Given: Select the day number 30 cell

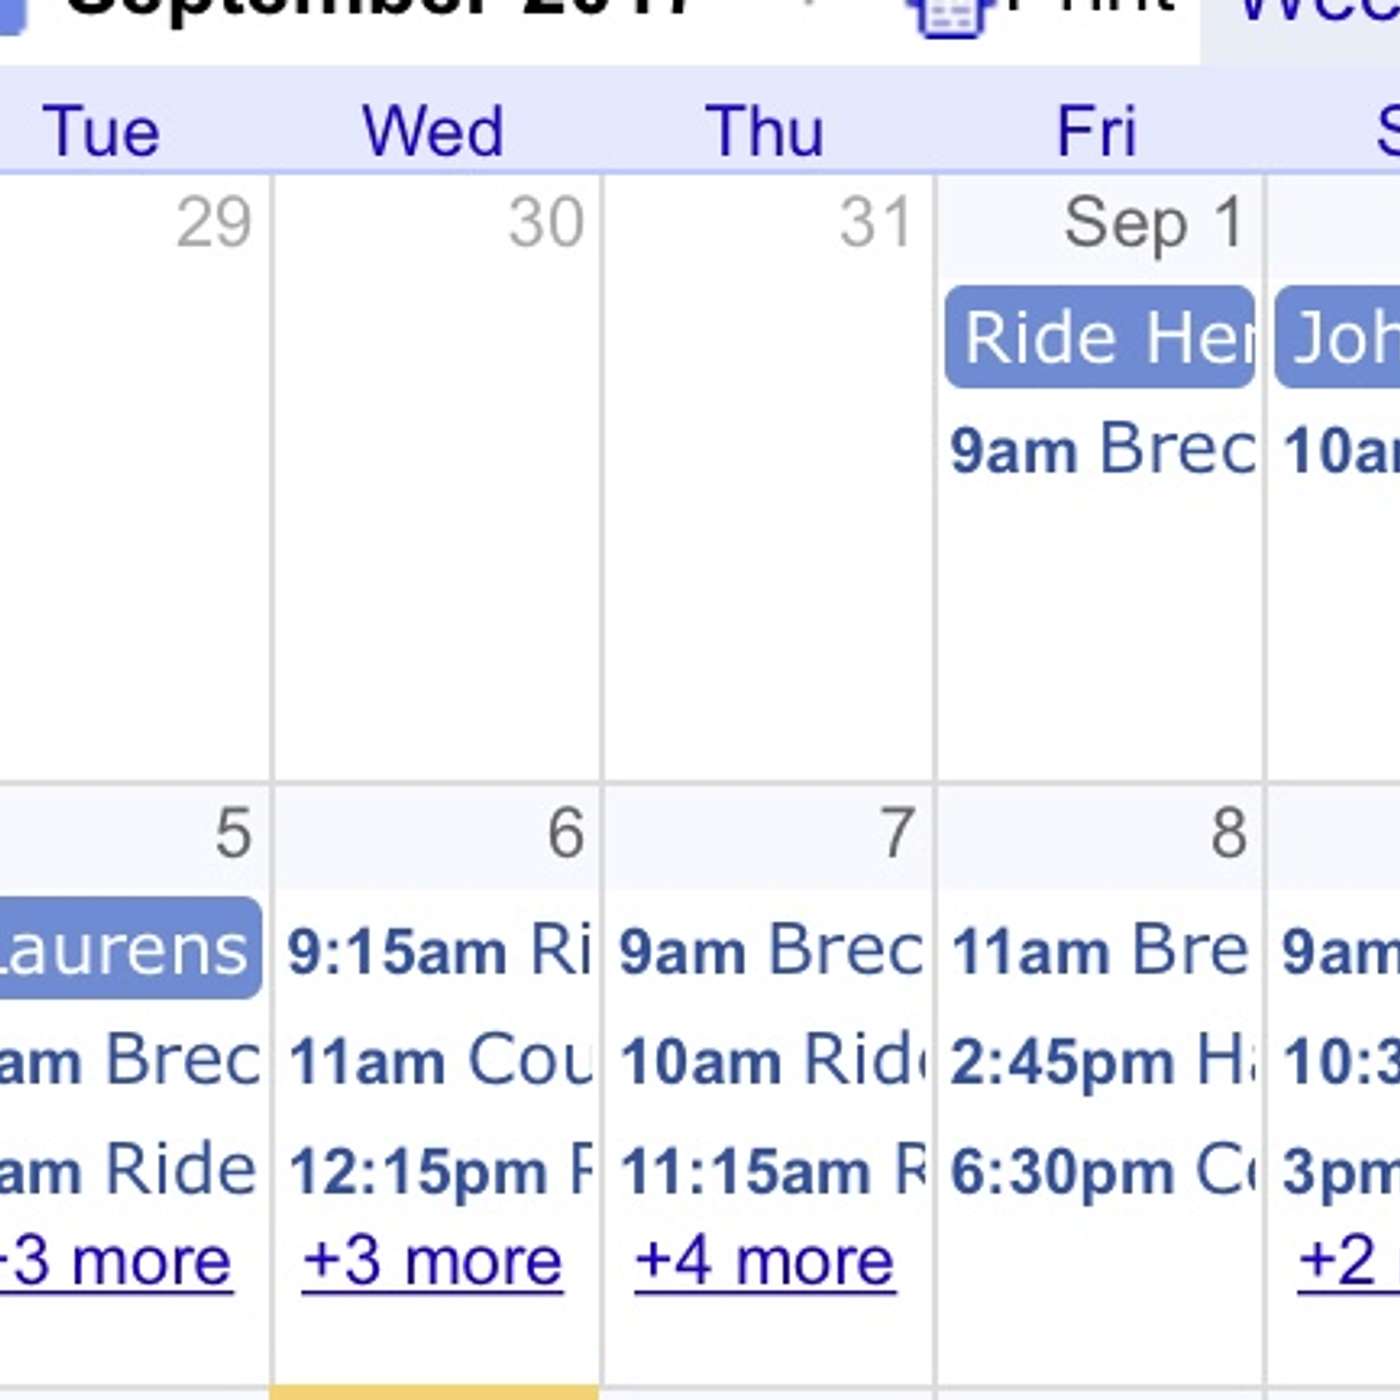Looking at the screenshot, I should [x=545, y=222].
